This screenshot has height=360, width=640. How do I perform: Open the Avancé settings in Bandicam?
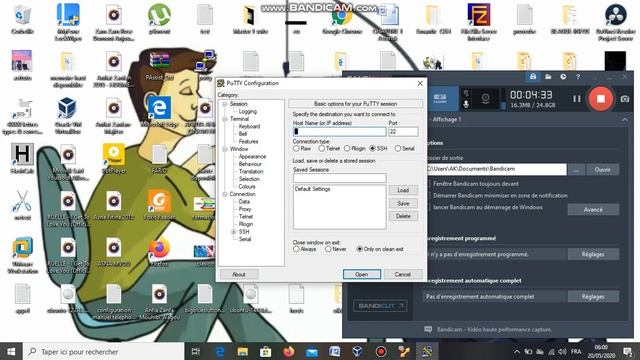click(593, 209)
